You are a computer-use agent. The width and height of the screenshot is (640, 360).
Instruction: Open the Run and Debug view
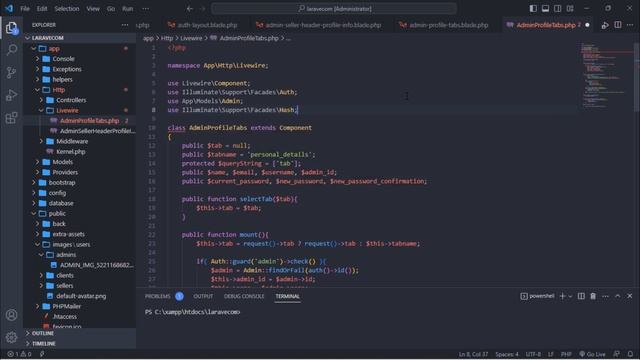tap(11, 95)
